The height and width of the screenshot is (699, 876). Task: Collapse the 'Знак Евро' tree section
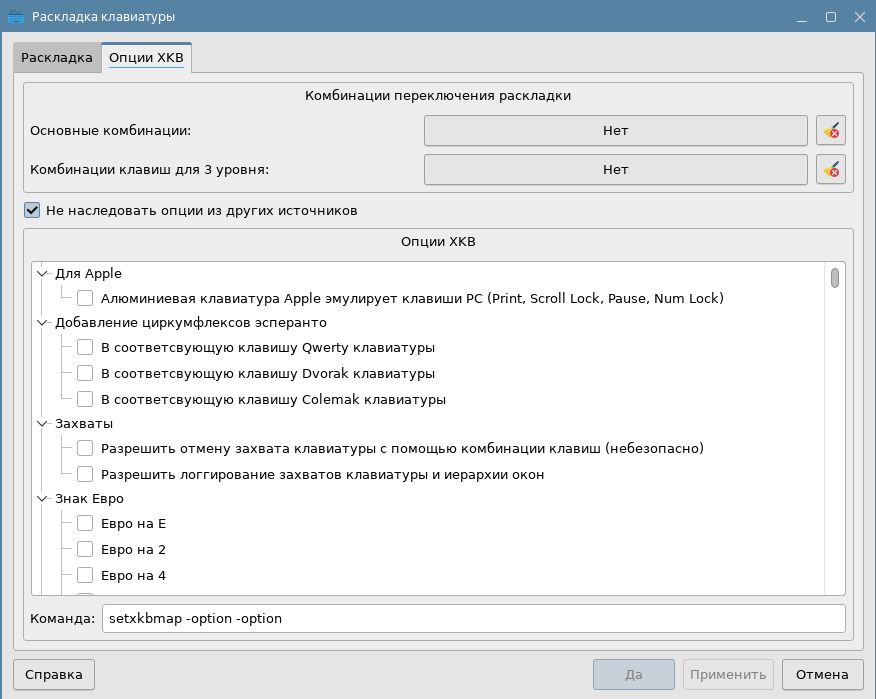click(x=42, y=498)
